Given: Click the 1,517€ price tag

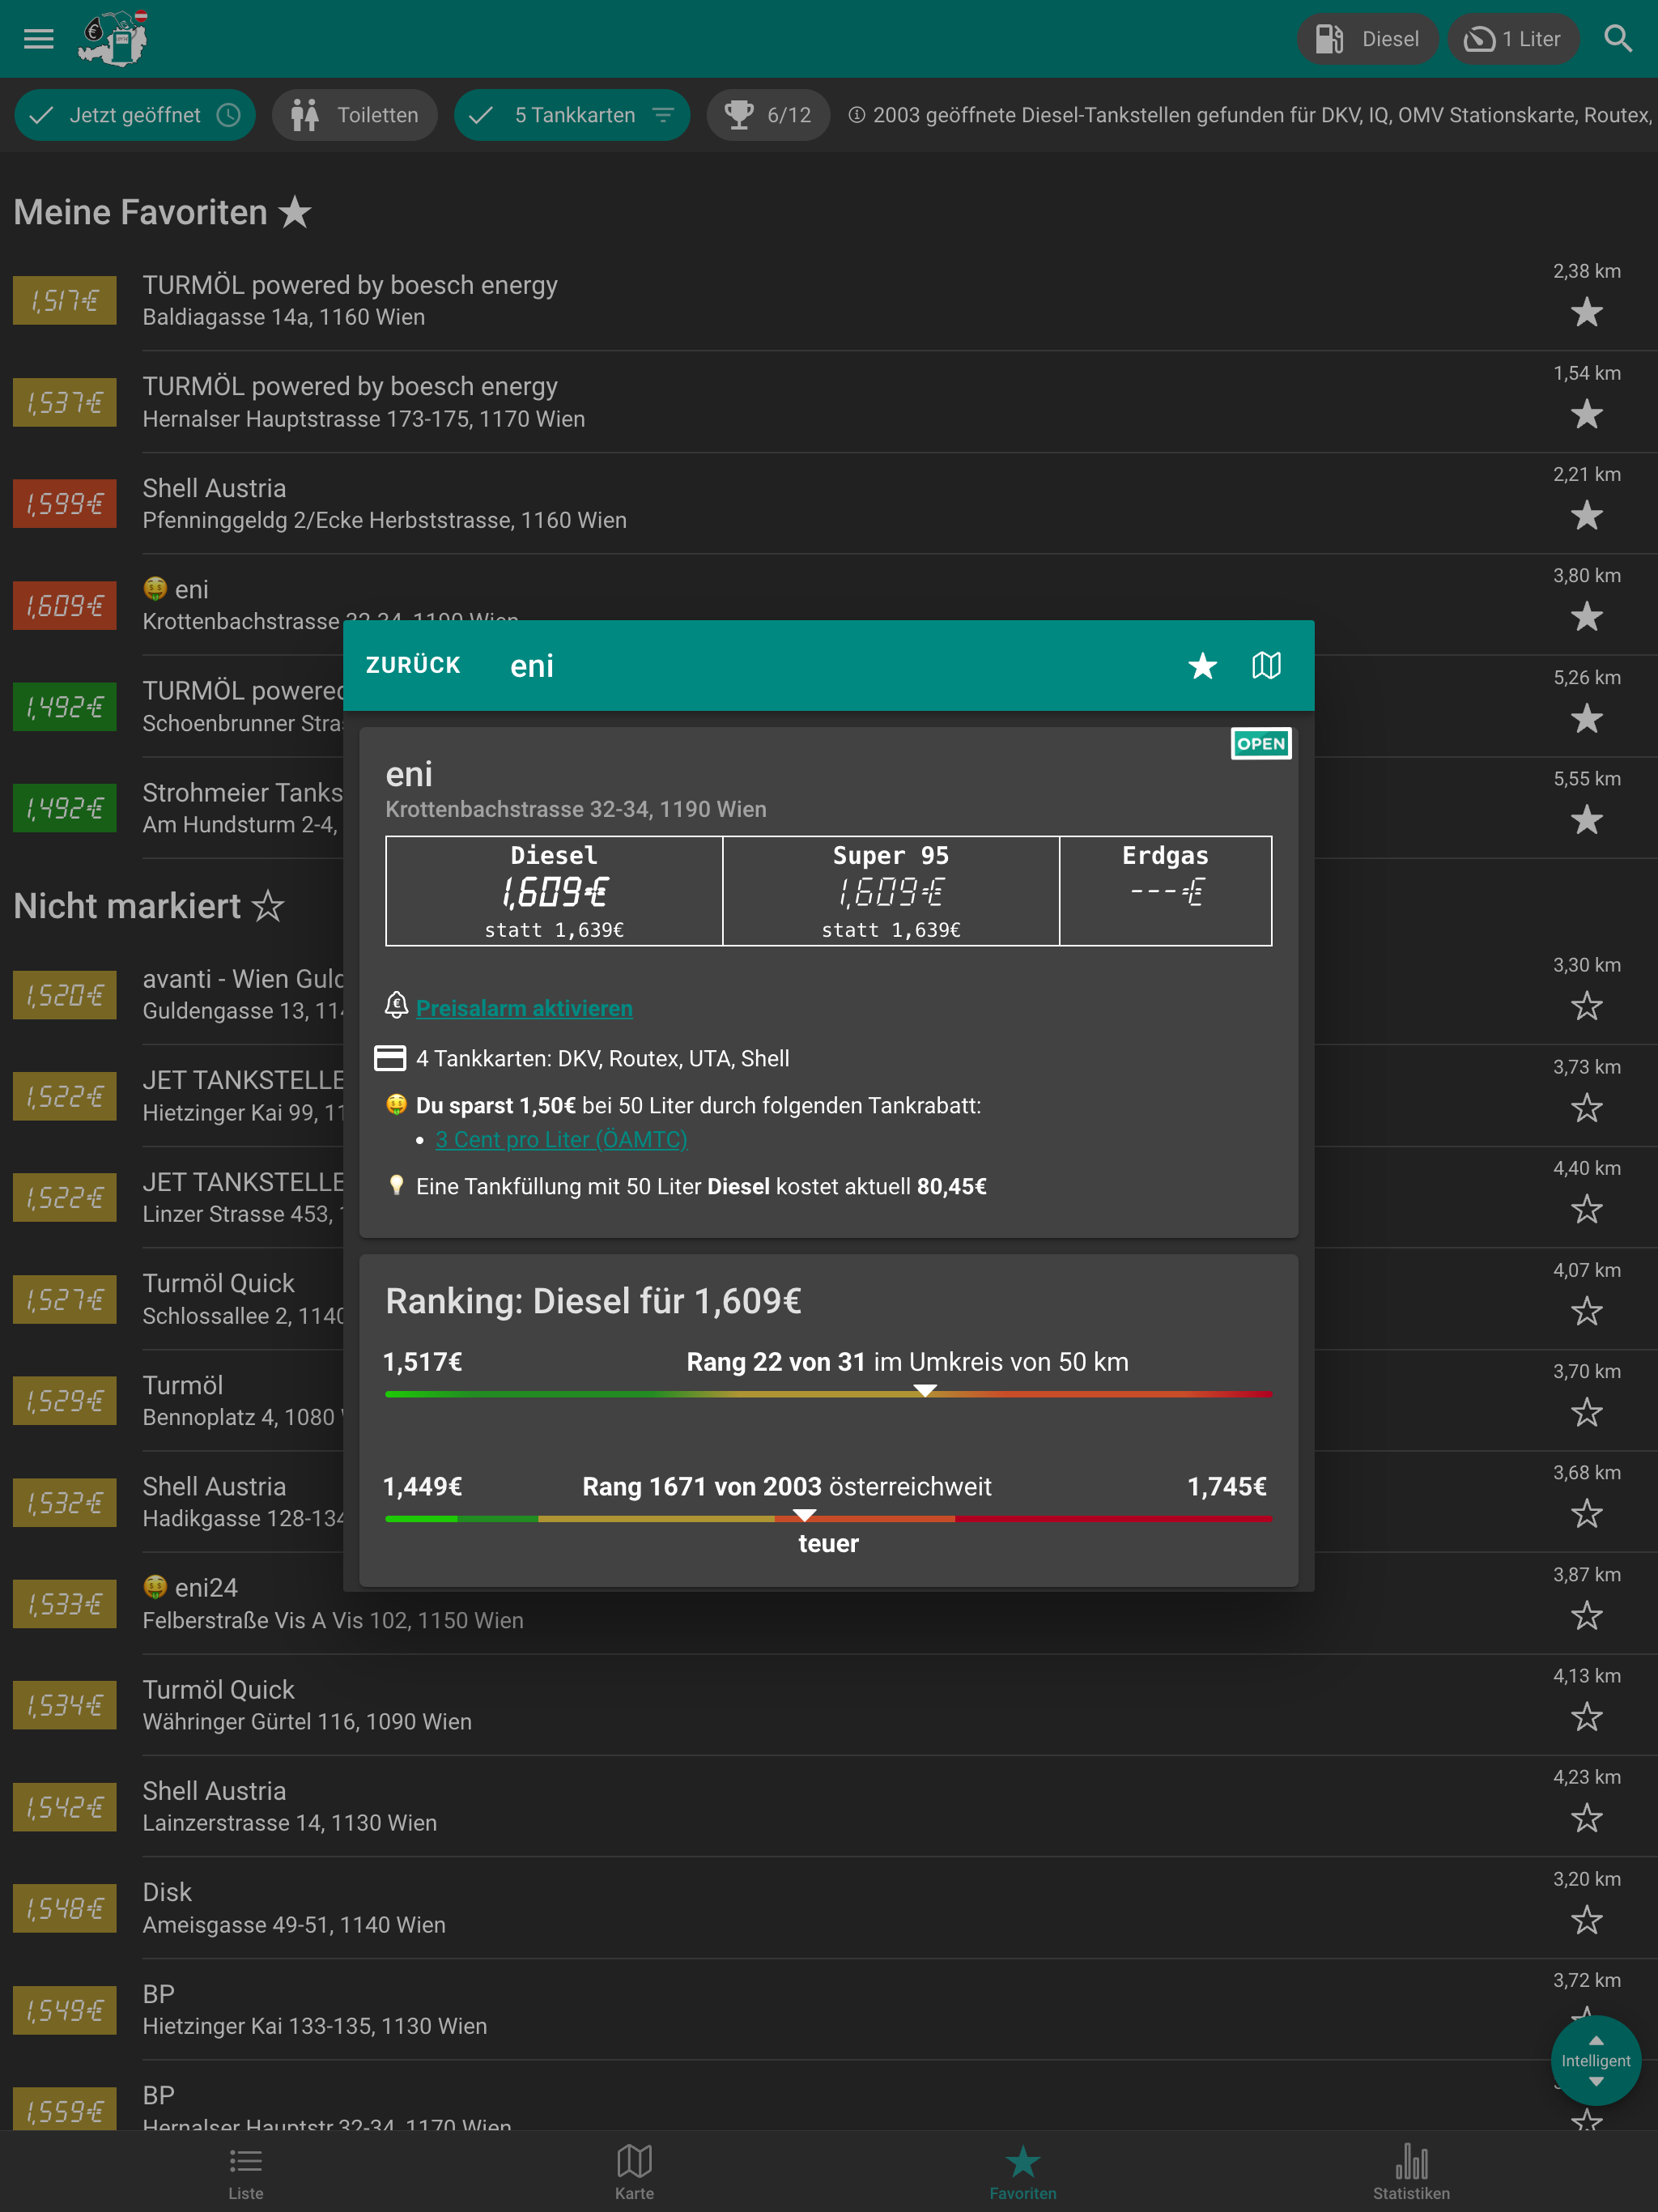Looking at the screenshot, I should (x=65, y=300).
